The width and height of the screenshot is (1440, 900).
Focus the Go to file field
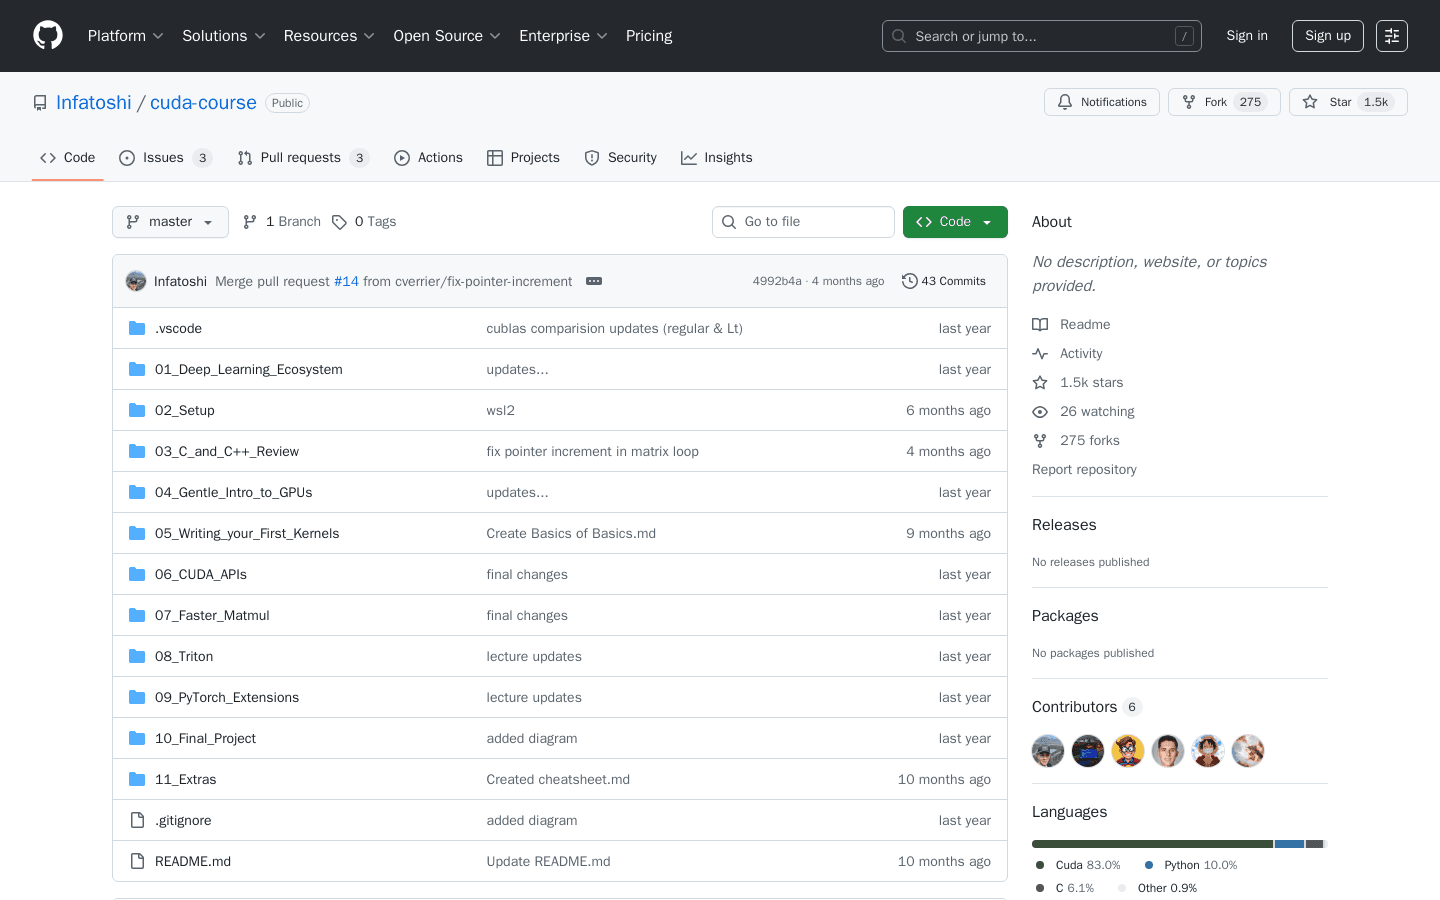point(803,222)
